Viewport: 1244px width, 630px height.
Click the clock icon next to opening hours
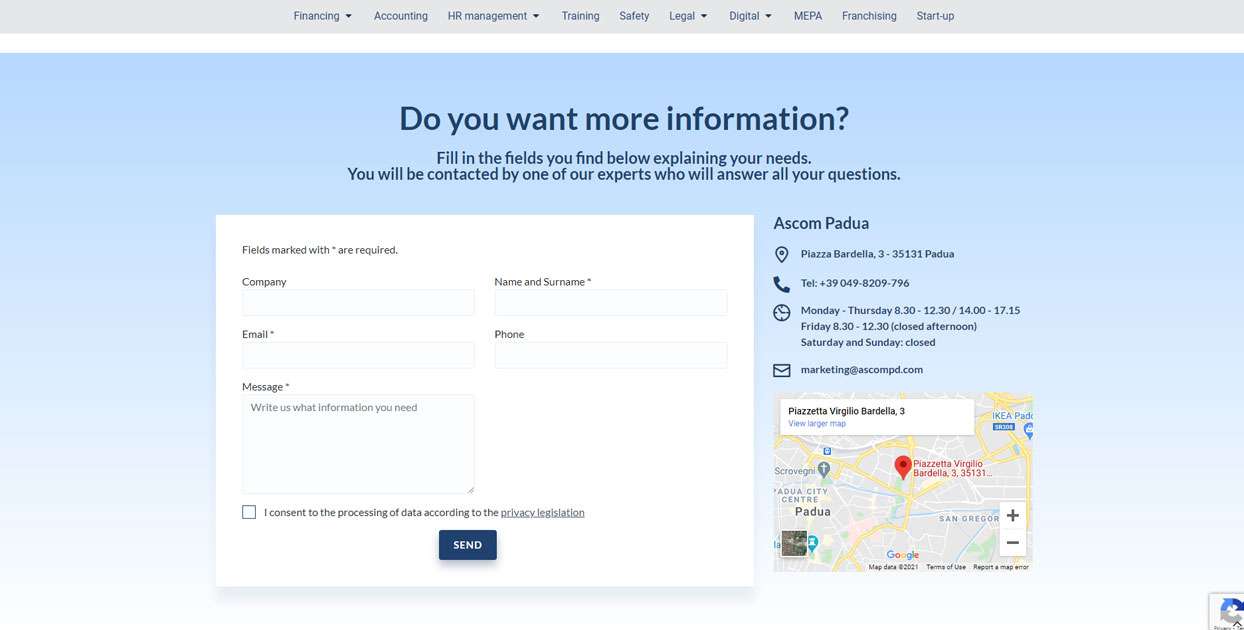pos(782,313)
